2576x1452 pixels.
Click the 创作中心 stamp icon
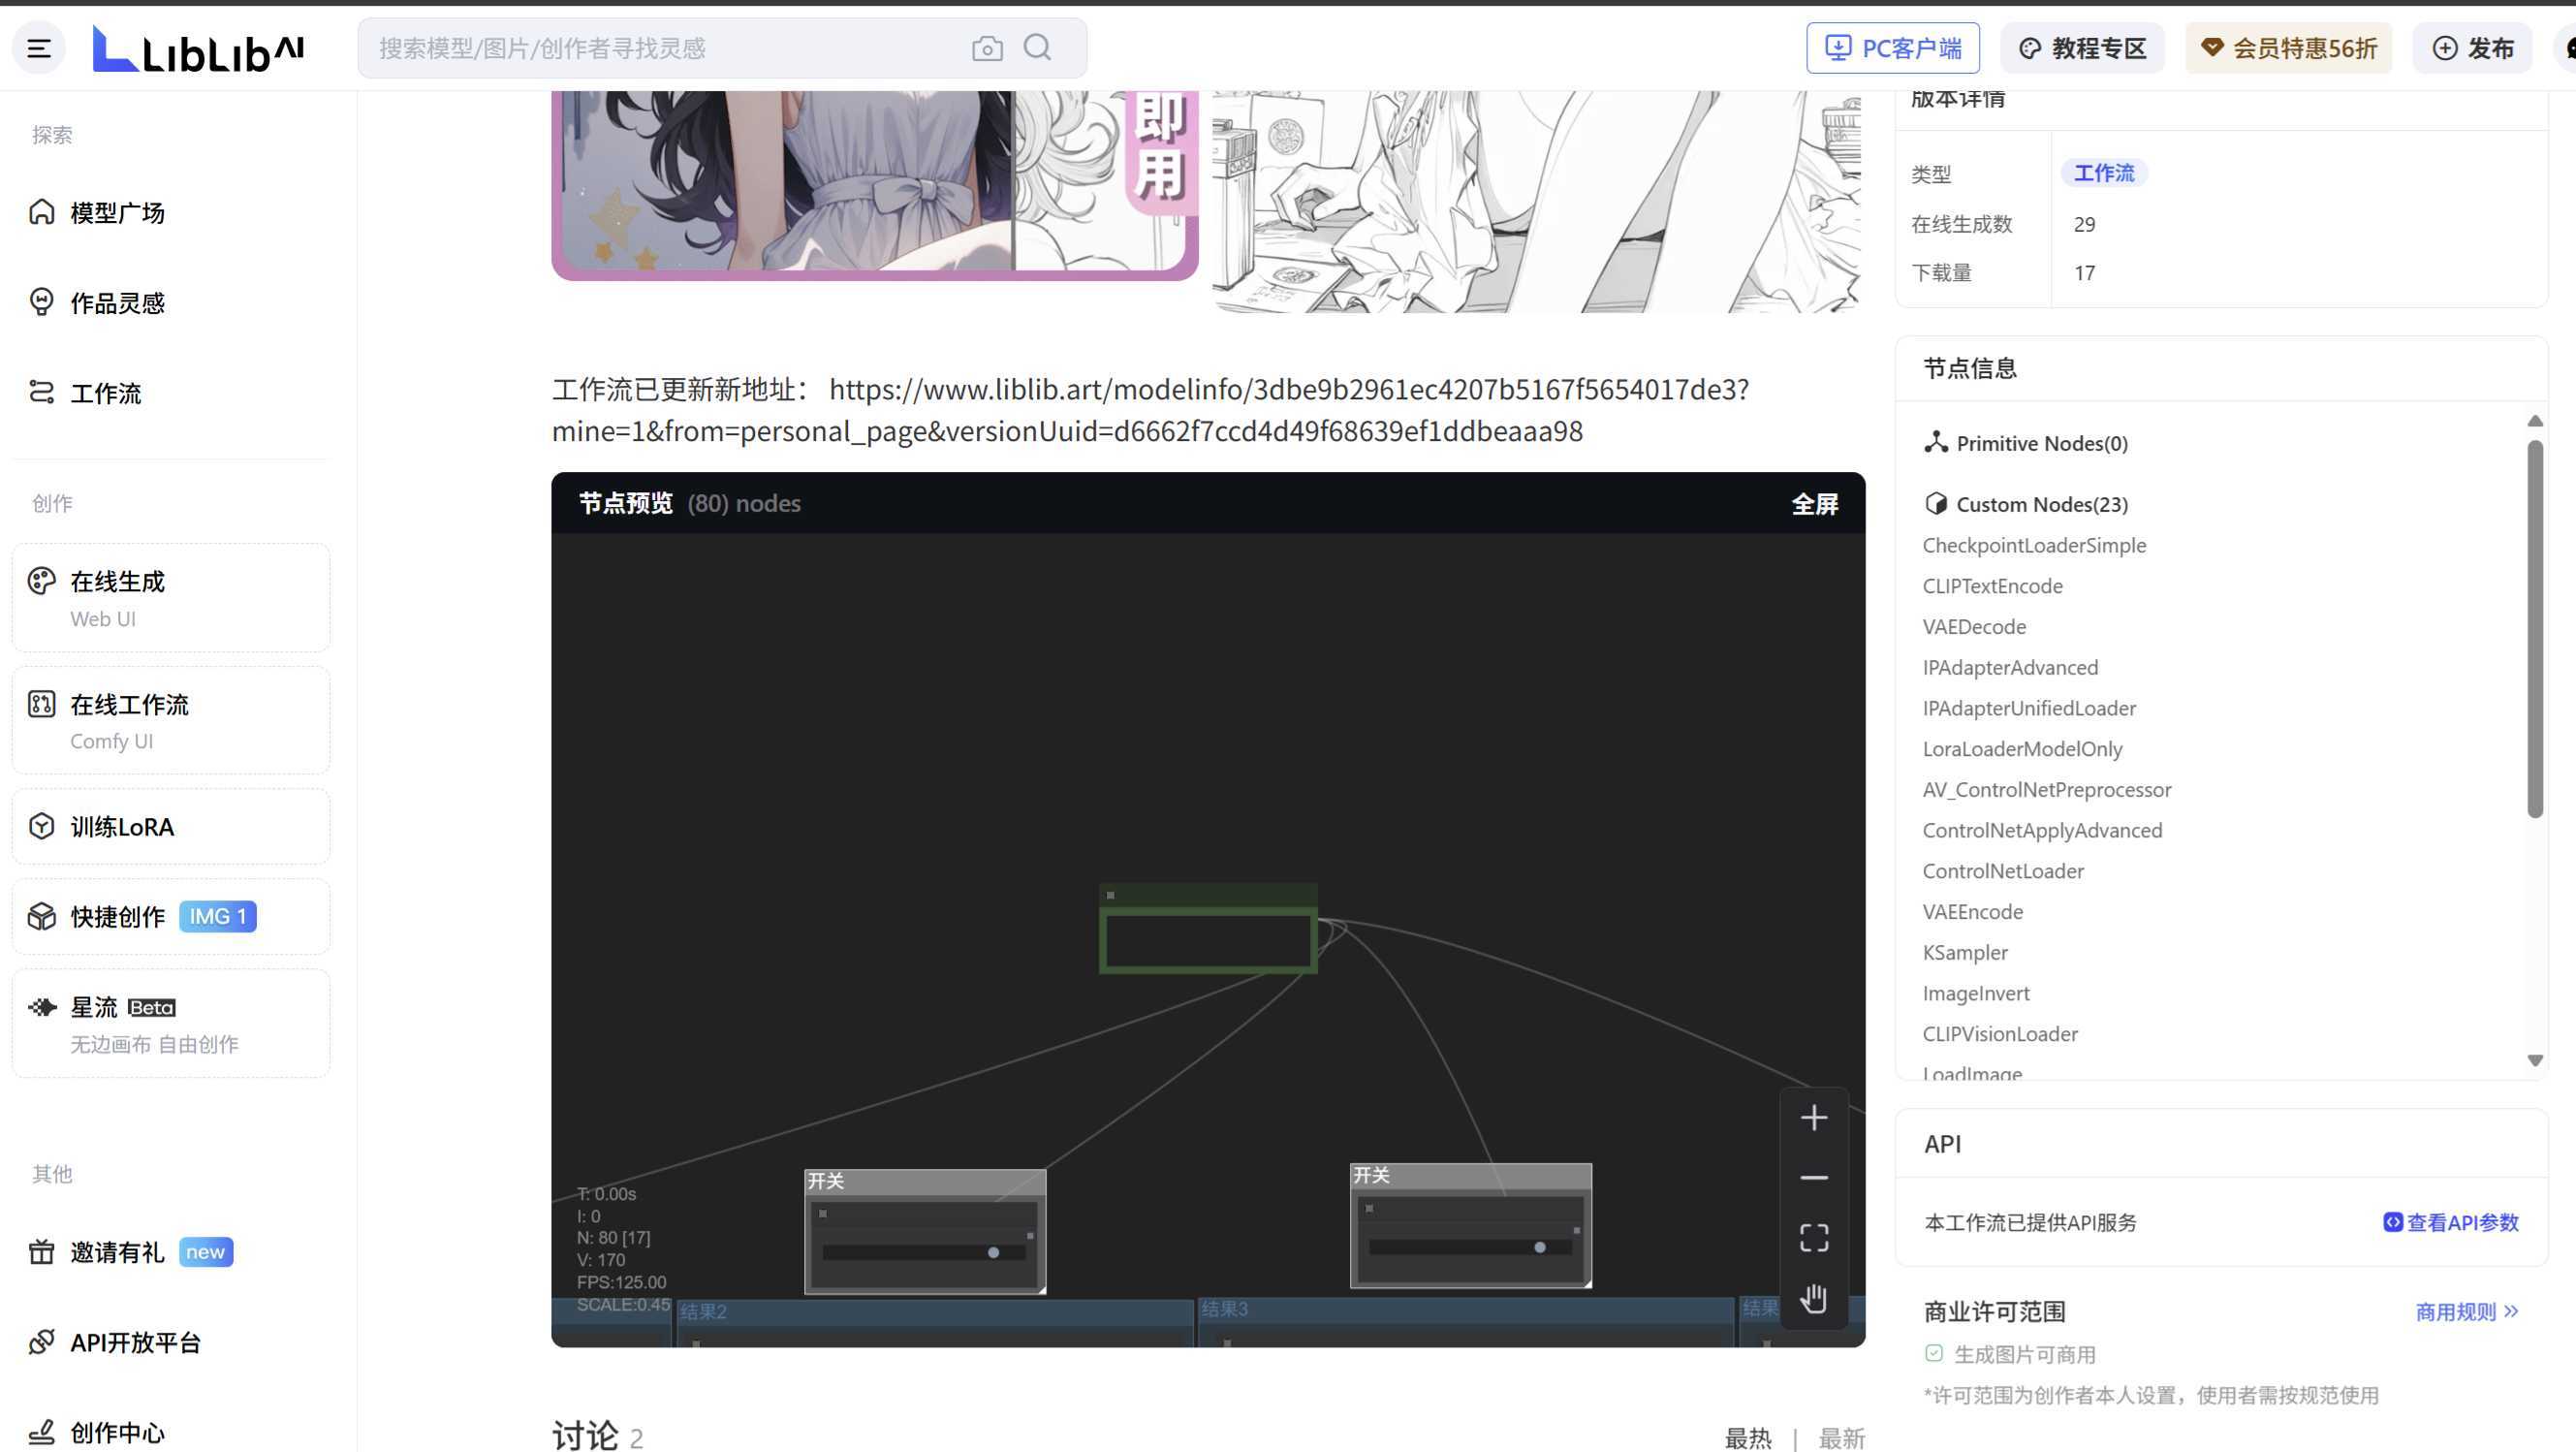[41, 1432]
